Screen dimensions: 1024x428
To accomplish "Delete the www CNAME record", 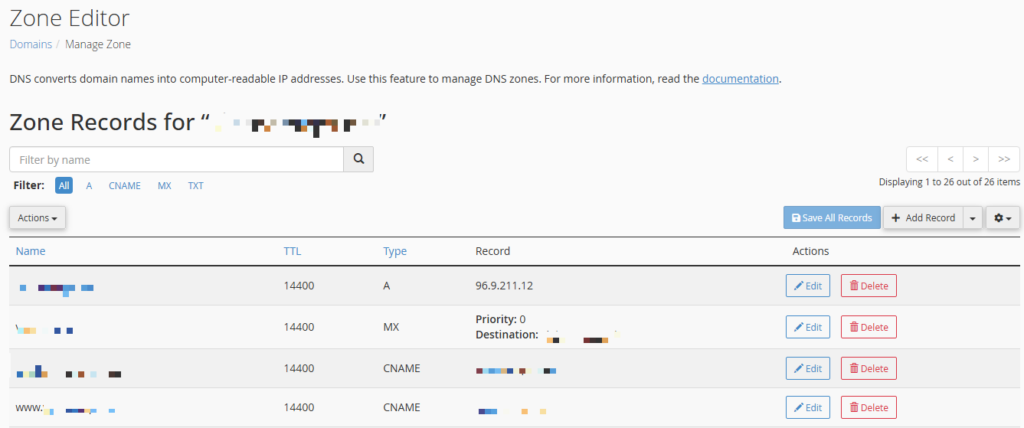I will 869,407.
